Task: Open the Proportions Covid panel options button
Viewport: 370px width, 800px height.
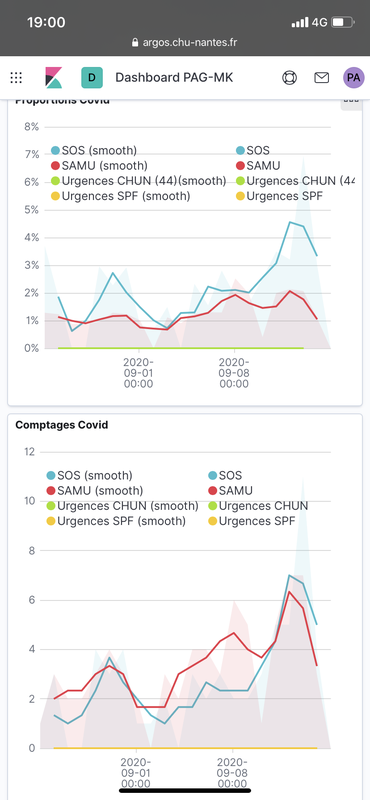Action: coord(351,102)
